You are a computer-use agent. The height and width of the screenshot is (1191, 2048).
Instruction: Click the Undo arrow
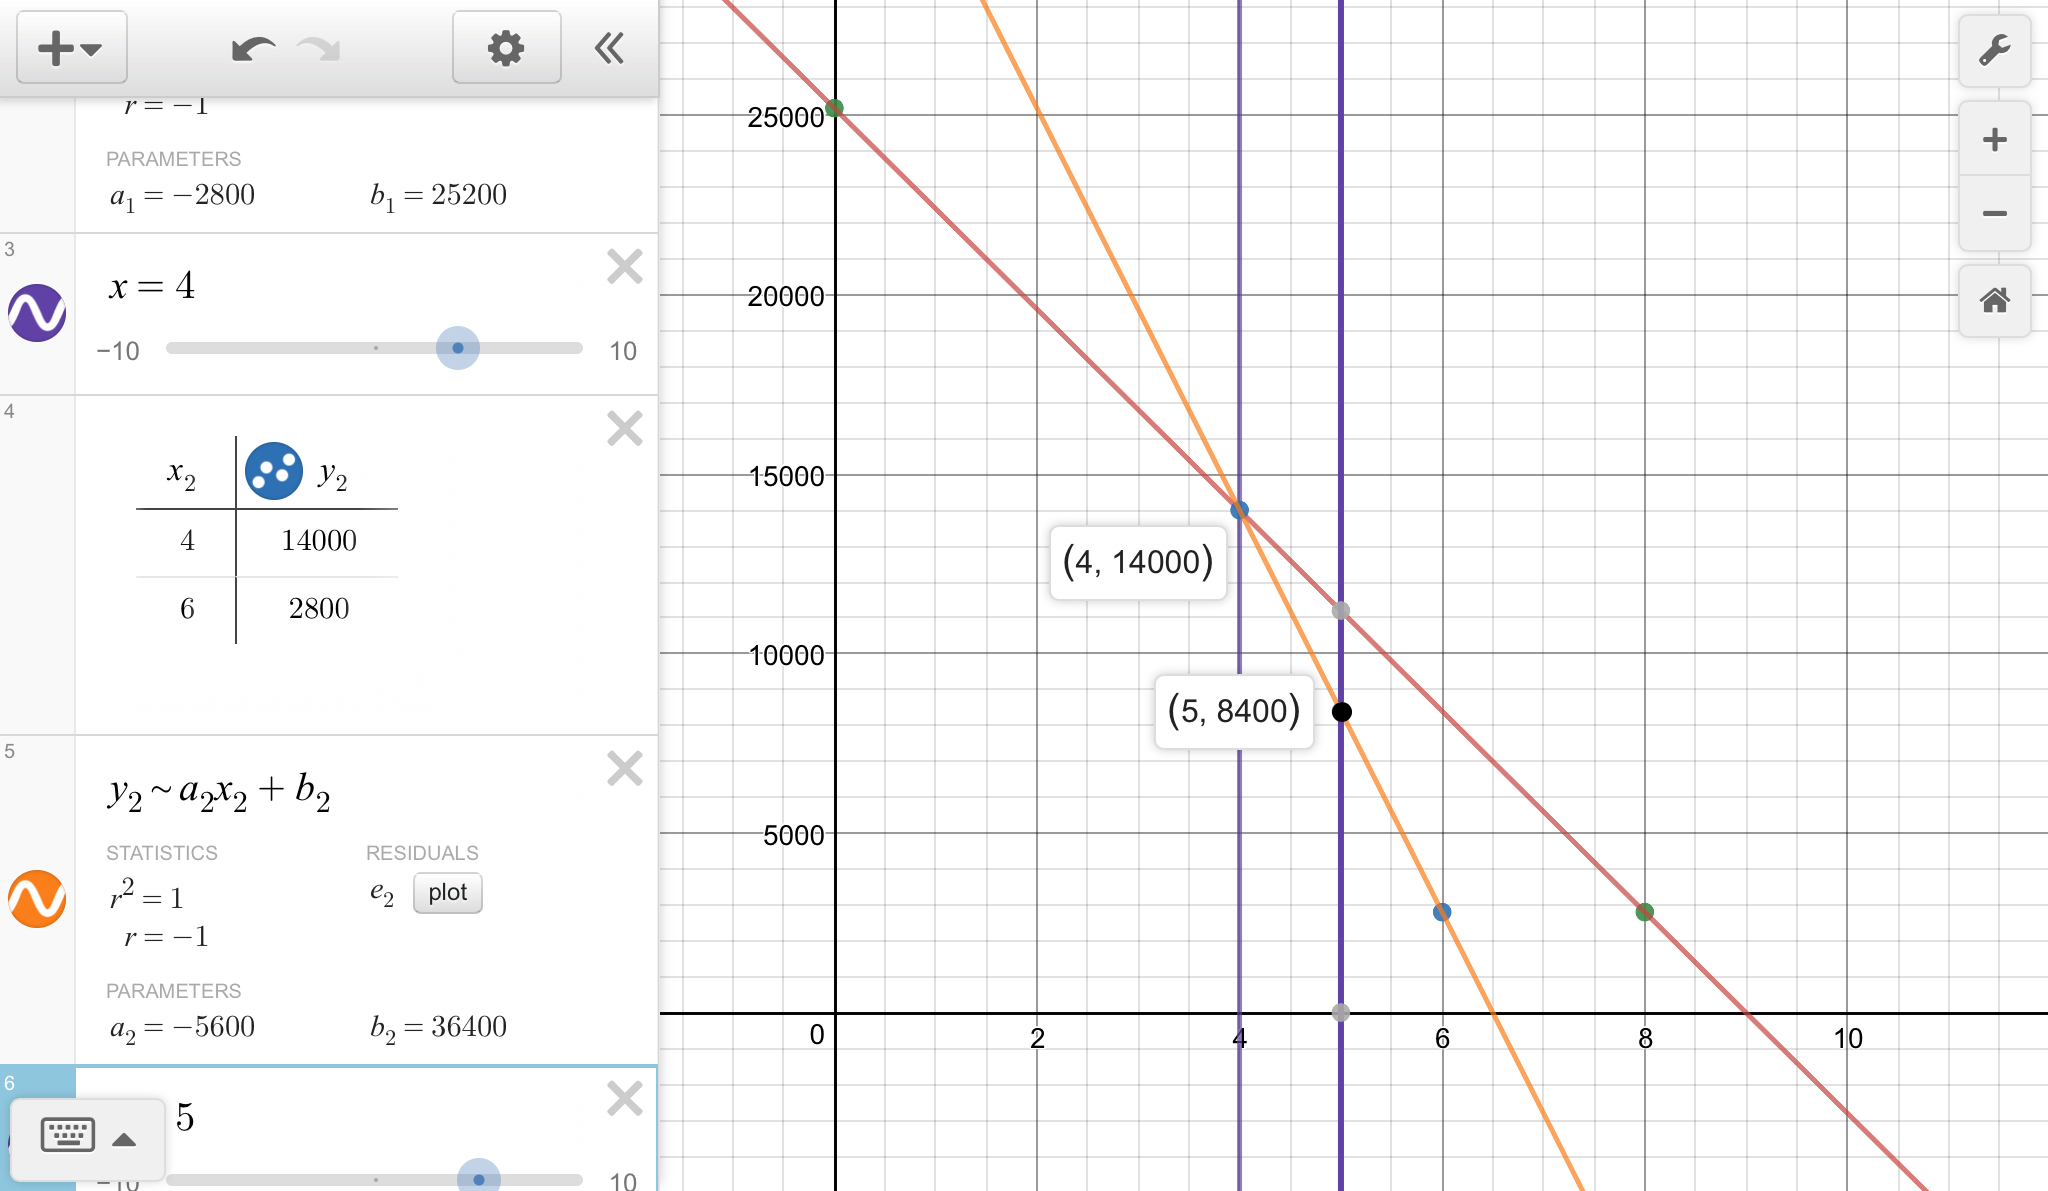tap(252, 48)
